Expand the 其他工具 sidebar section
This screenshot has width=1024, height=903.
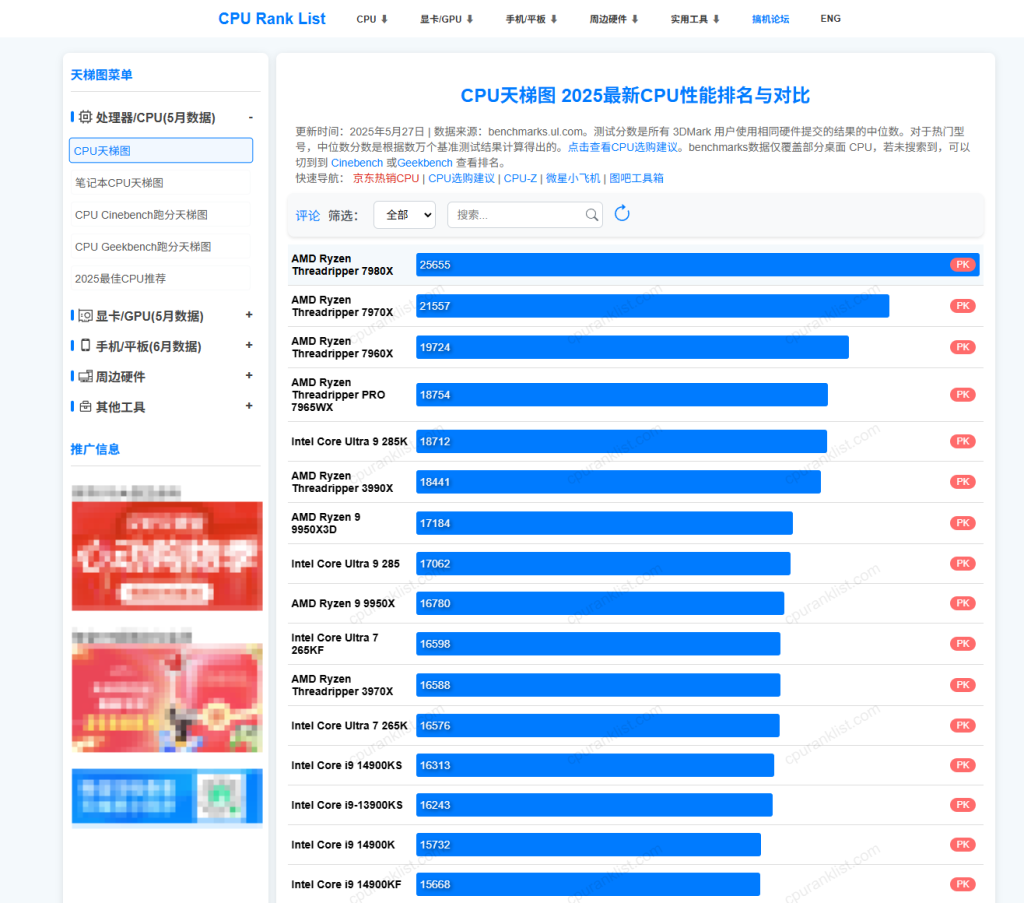coord(249,405)
